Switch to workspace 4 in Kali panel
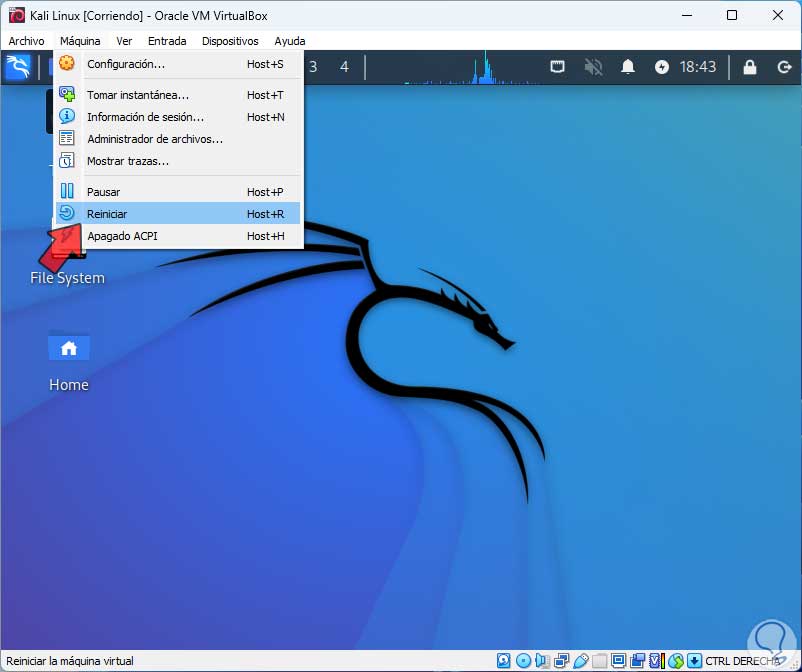The image size is (802, 672). 344,67
